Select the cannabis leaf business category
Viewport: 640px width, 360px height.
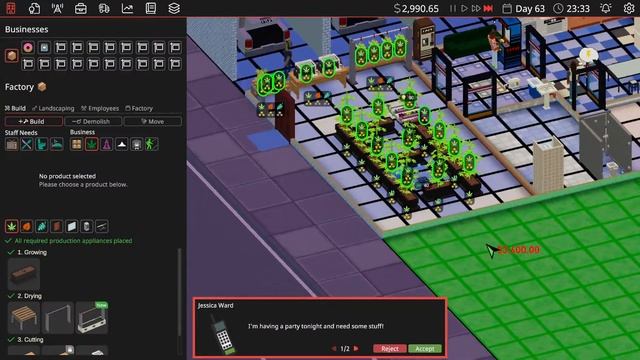tap(91, 144)
